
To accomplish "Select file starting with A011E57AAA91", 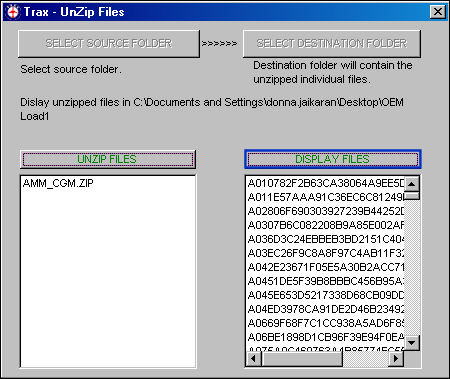I will [326, 197].
